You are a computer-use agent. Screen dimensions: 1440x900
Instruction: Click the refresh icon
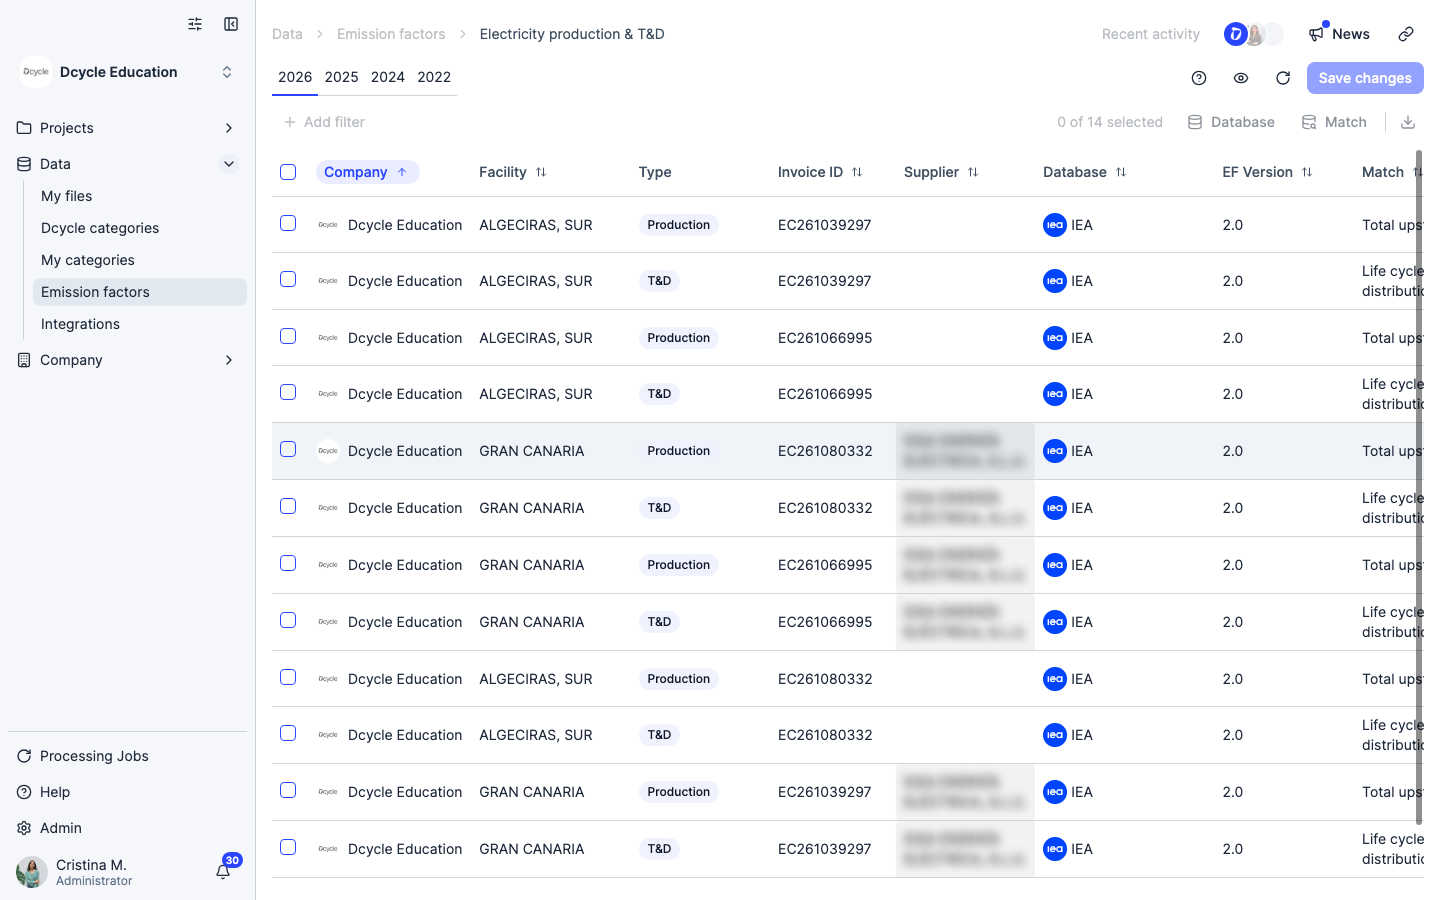[1283, 78]
